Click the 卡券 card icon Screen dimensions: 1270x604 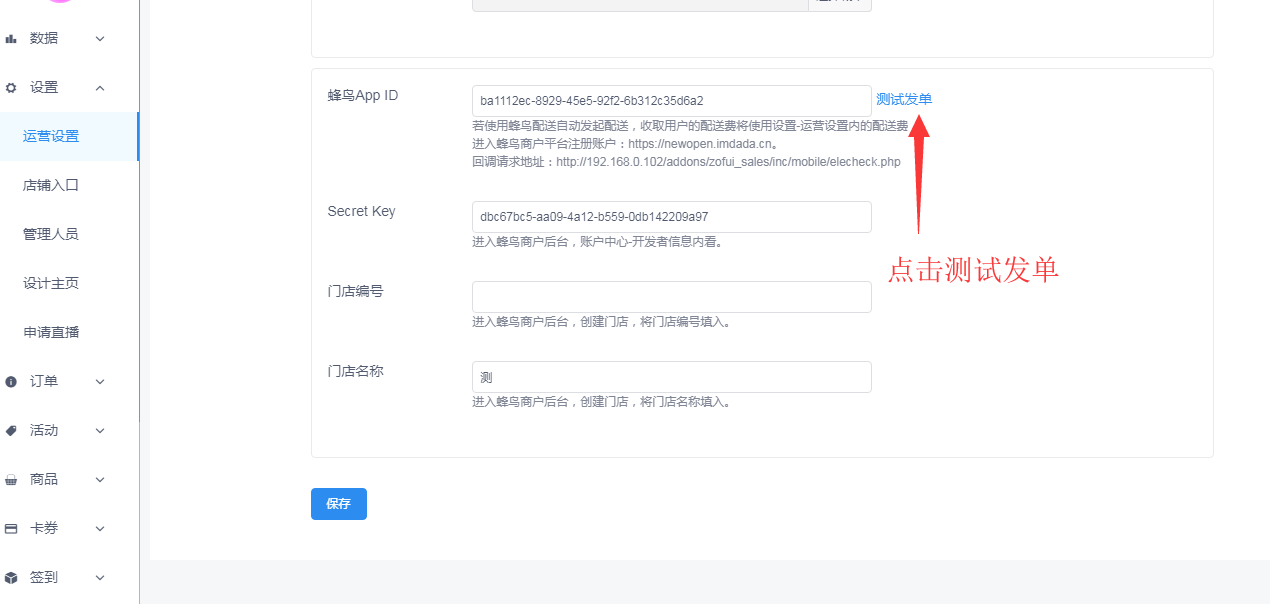(x=11, y=529)
